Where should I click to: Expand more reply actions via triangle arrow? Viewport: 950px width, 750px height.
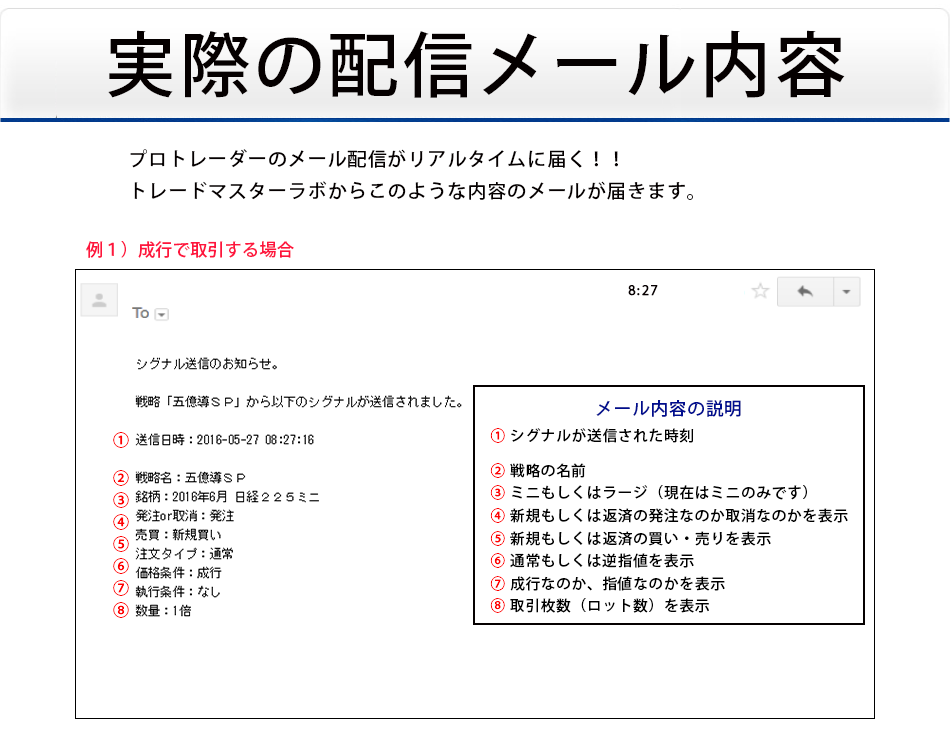click(846, 291)
